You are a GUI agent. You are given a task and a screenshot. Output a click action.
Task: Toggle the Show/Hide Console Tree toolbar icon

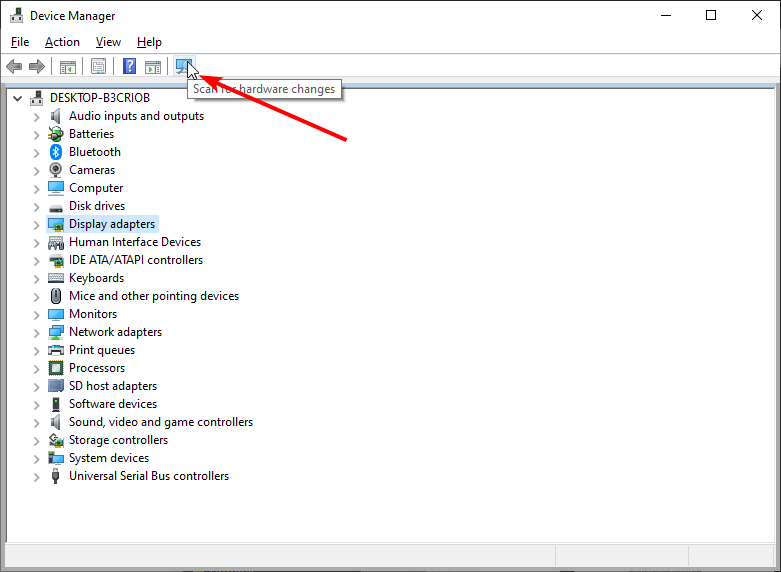[x=67, y=66]
